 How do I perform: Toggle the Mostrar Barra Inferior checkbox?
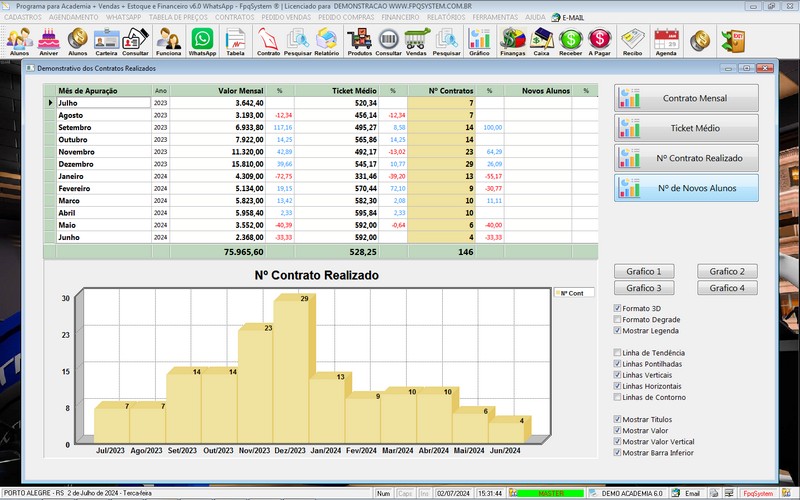(x=617, y=453)
